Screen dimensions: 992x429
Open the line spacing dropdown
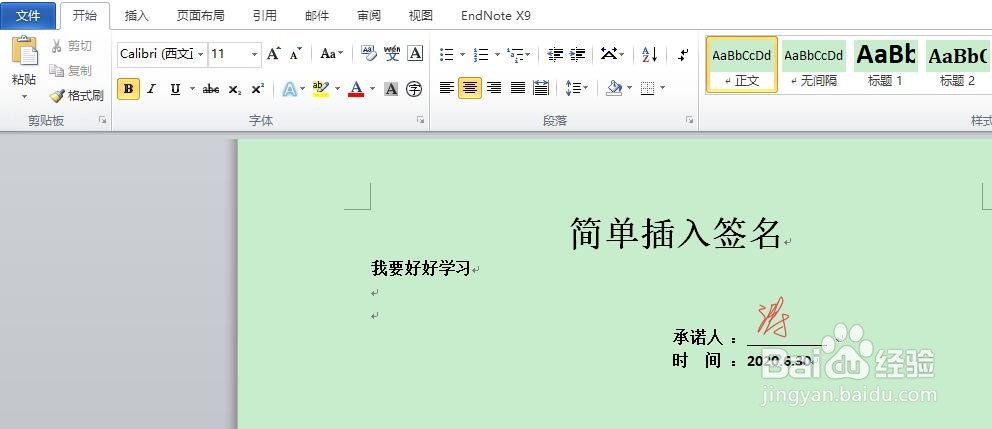(x=576, y=88)
